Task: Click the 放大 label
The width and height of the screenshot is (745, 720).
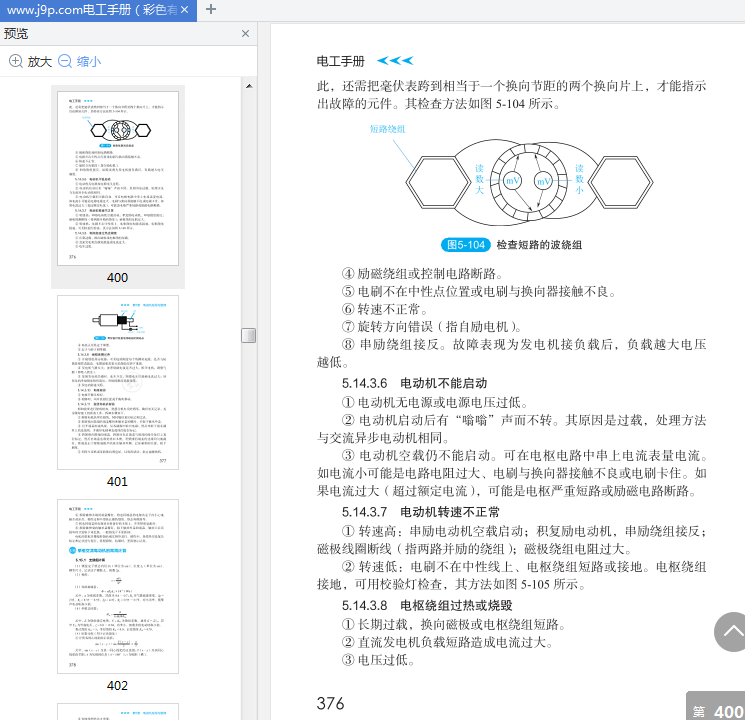Action: coord(39,62)
